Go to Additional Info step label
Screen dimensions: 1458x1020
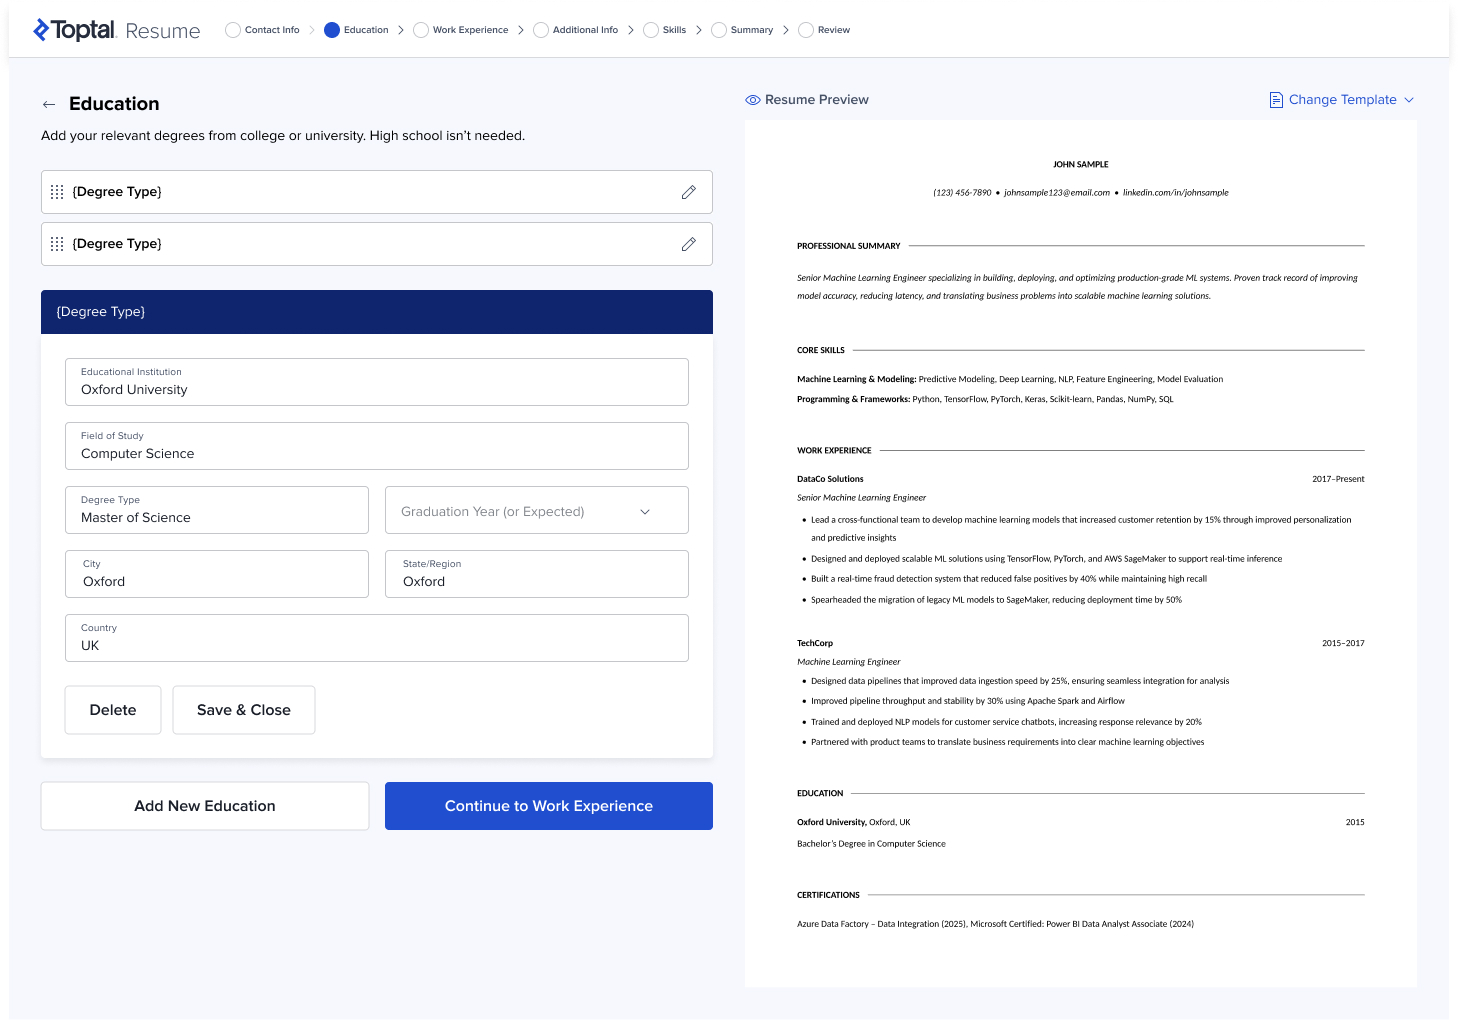tap(585, 30)
